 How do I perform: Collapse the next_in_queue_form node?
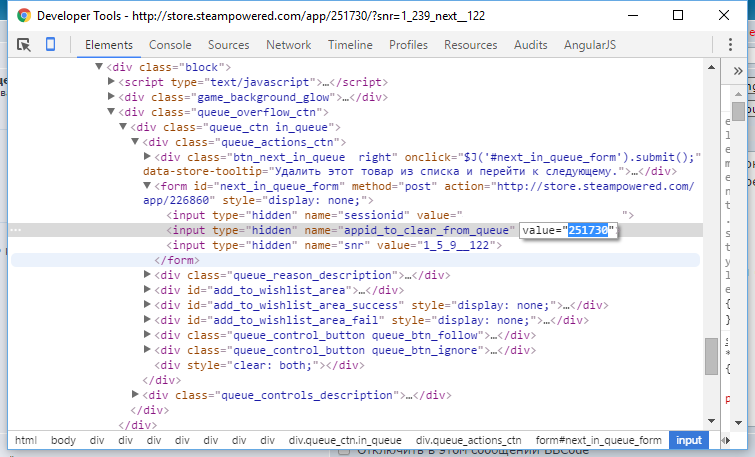pos(147,185)
